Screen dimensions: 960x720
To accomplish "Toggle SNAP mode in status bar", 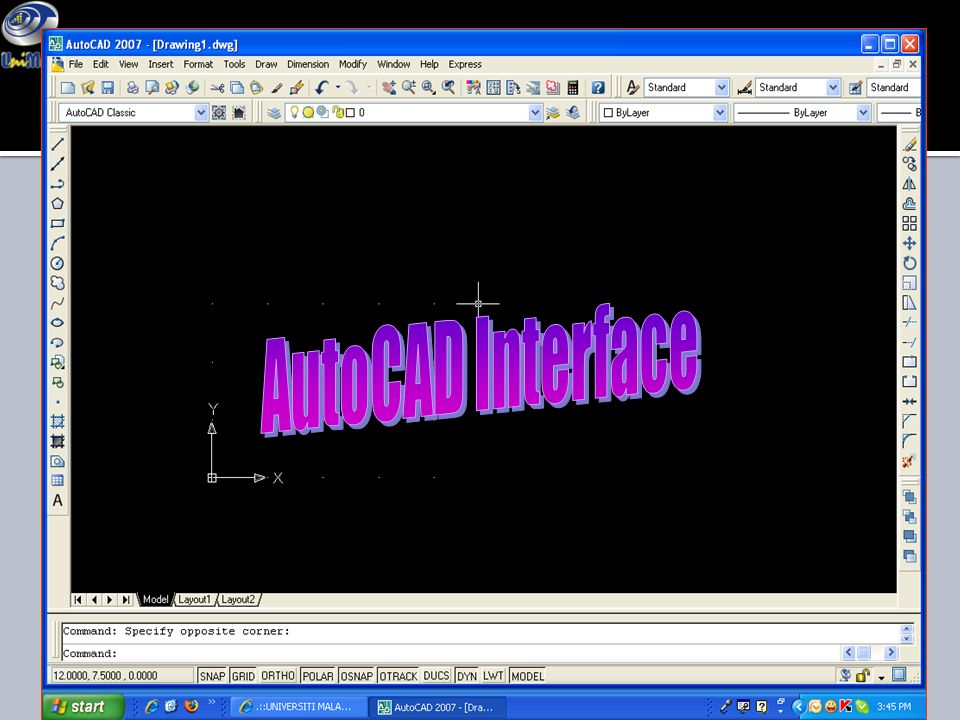I will [212, 676].
